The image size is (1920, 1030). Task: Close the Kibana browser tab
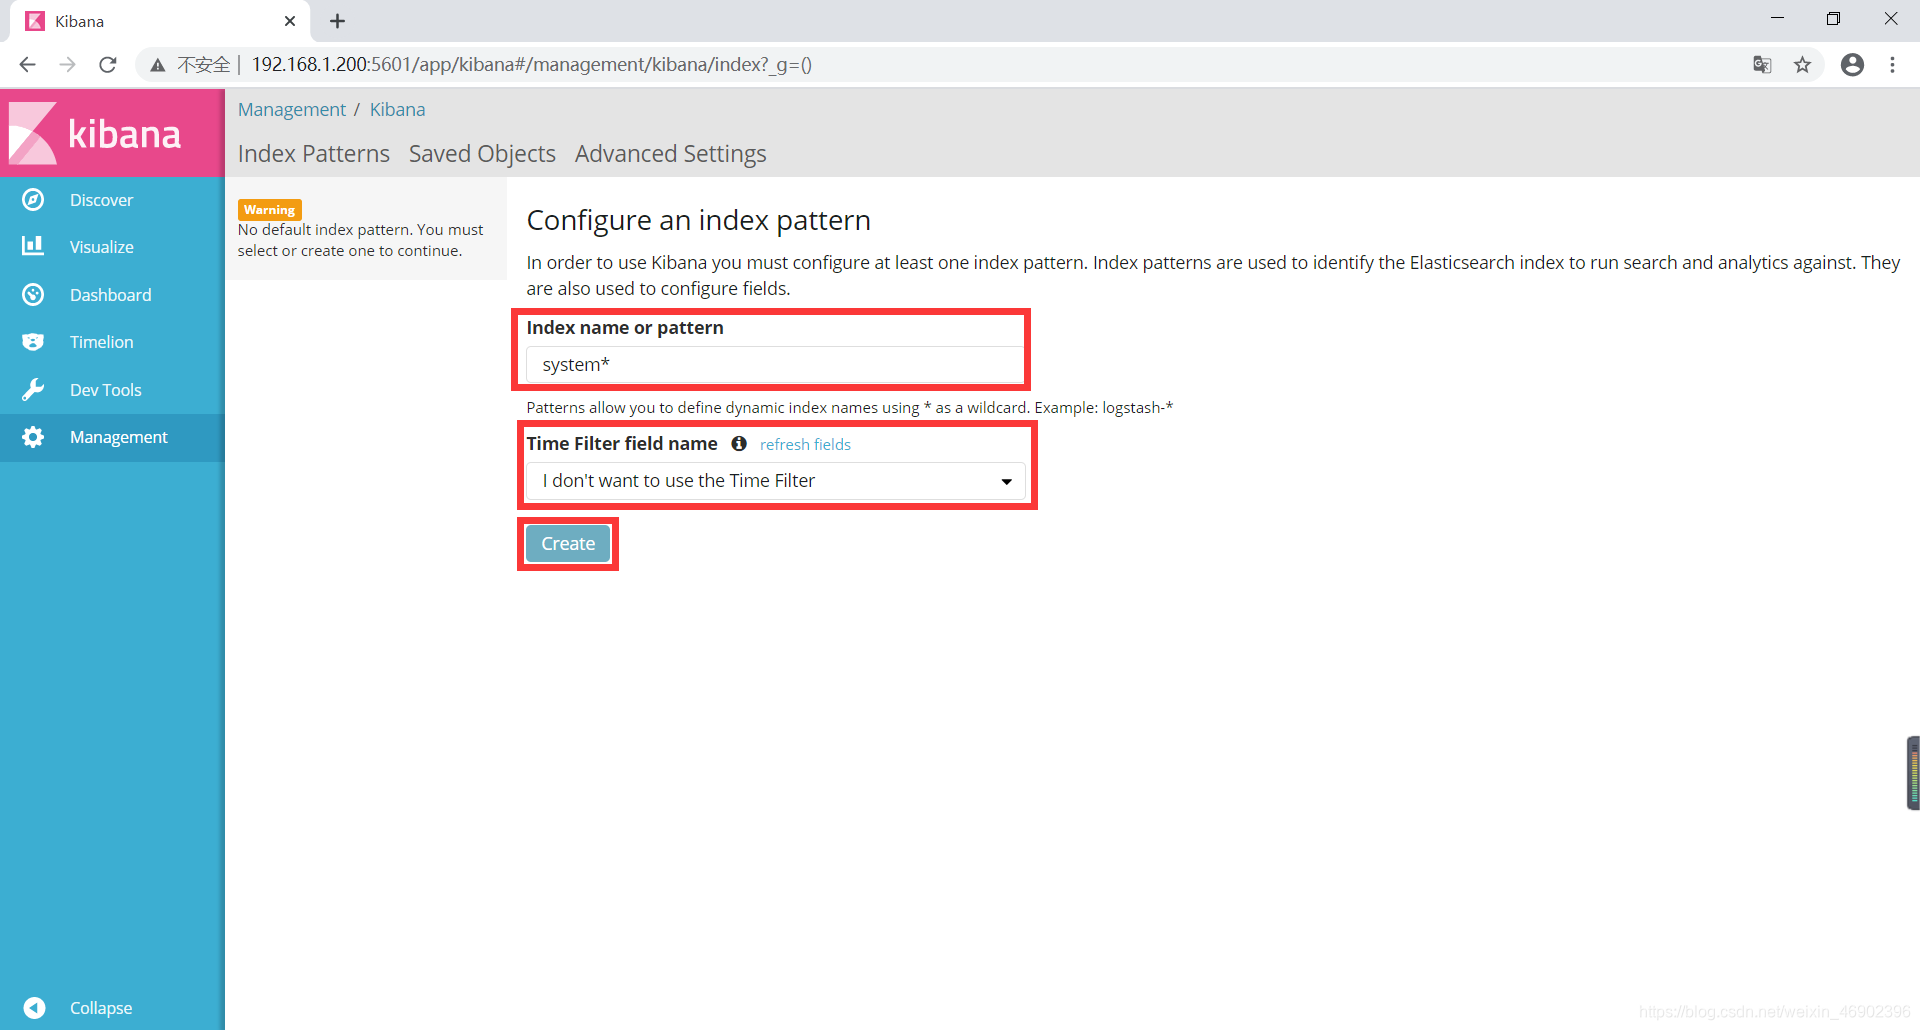(x=290, y=21)
